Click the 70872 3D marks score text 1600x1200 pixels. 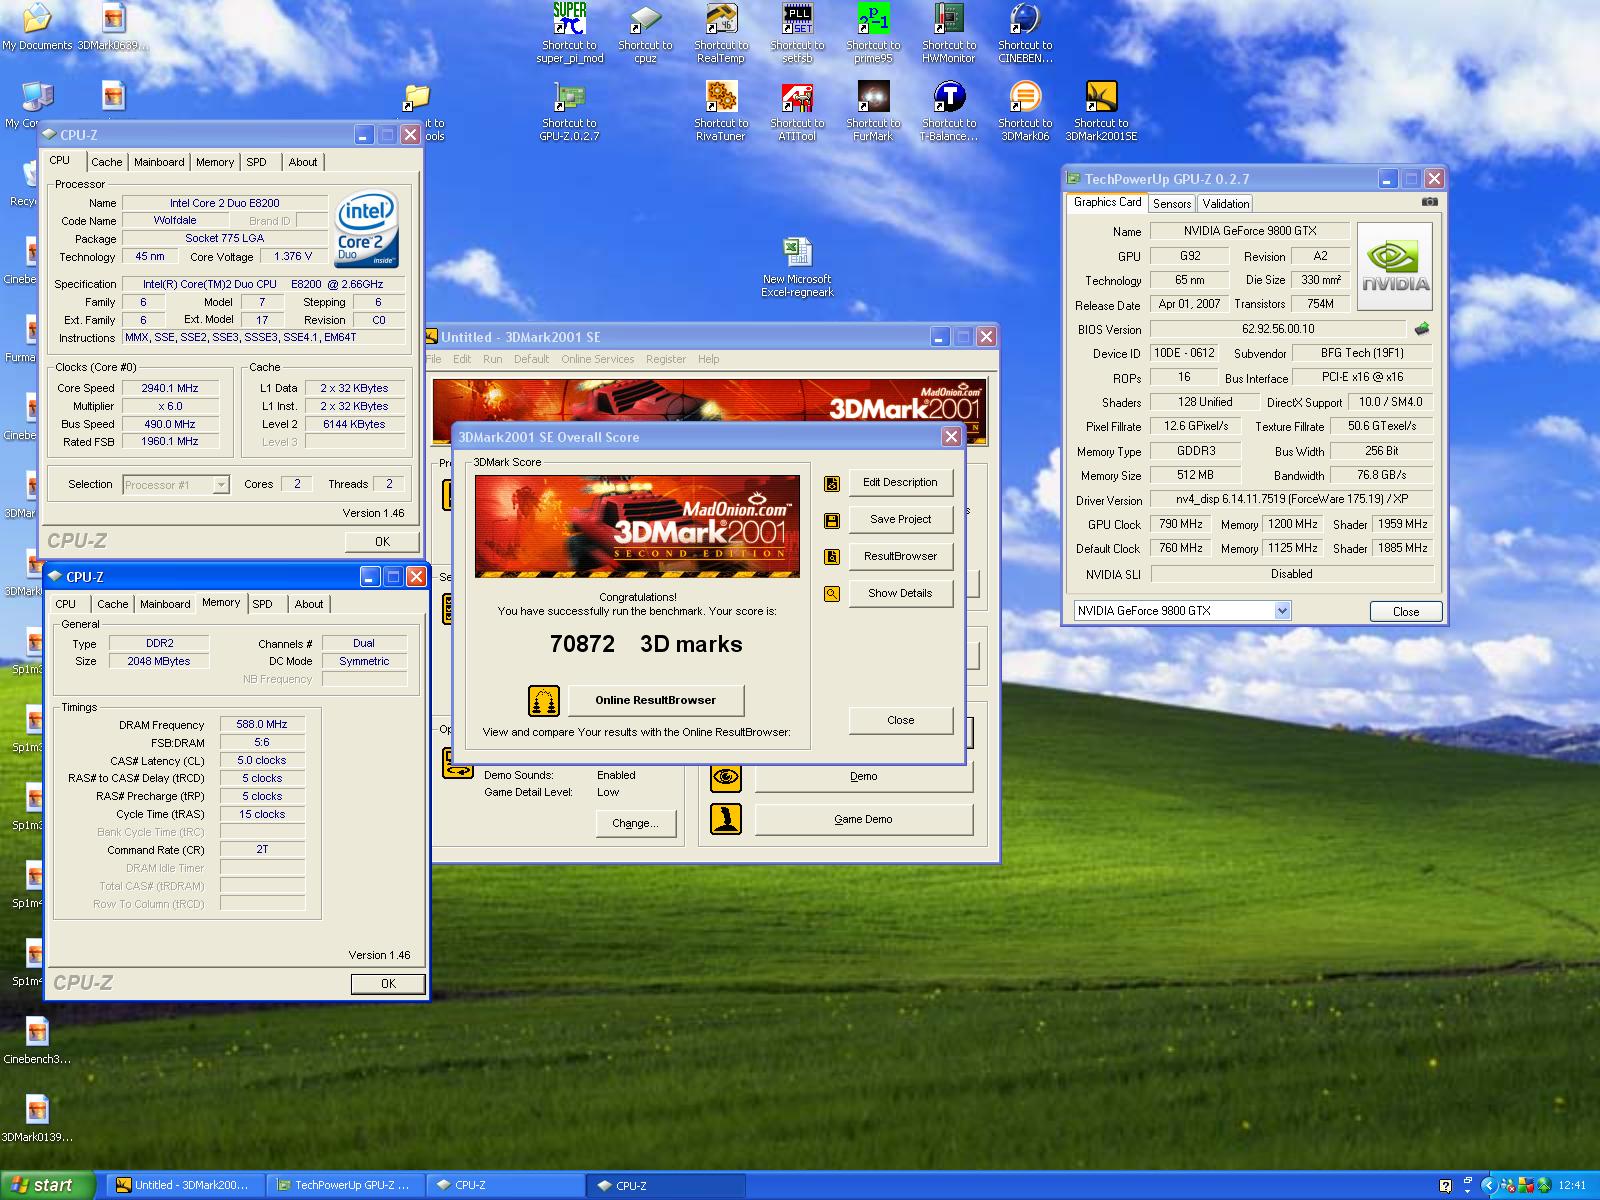click(646, 644)
